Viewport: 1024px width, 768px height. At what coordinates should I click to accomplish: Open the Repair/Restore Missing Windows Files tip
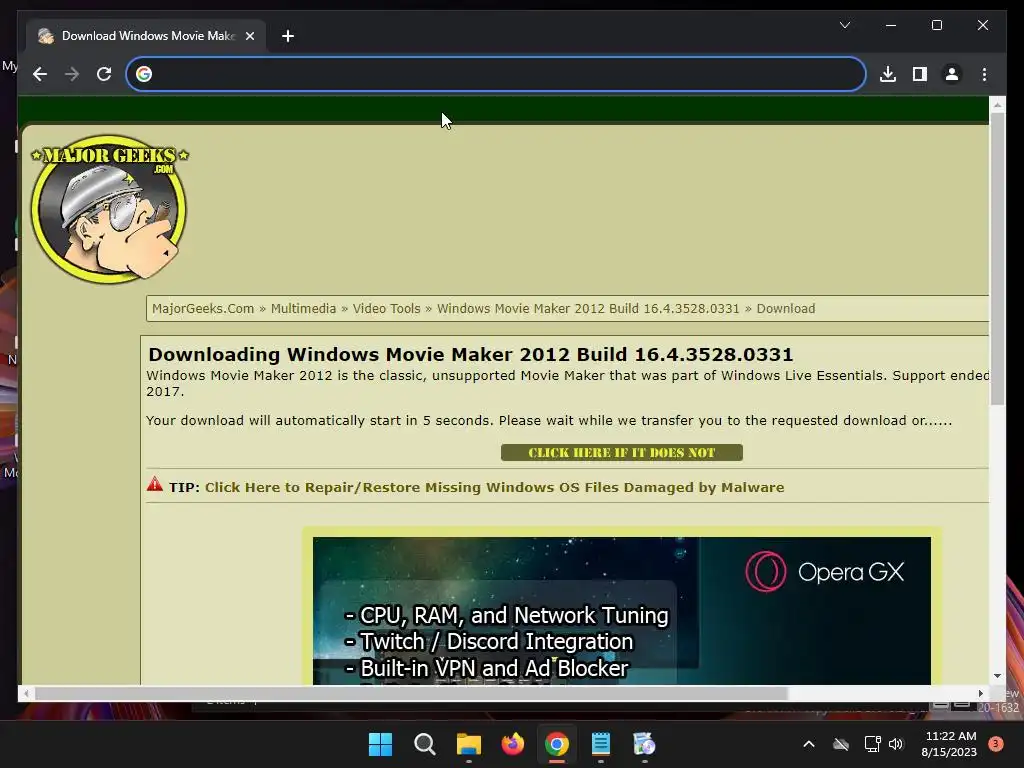(494, 488)
